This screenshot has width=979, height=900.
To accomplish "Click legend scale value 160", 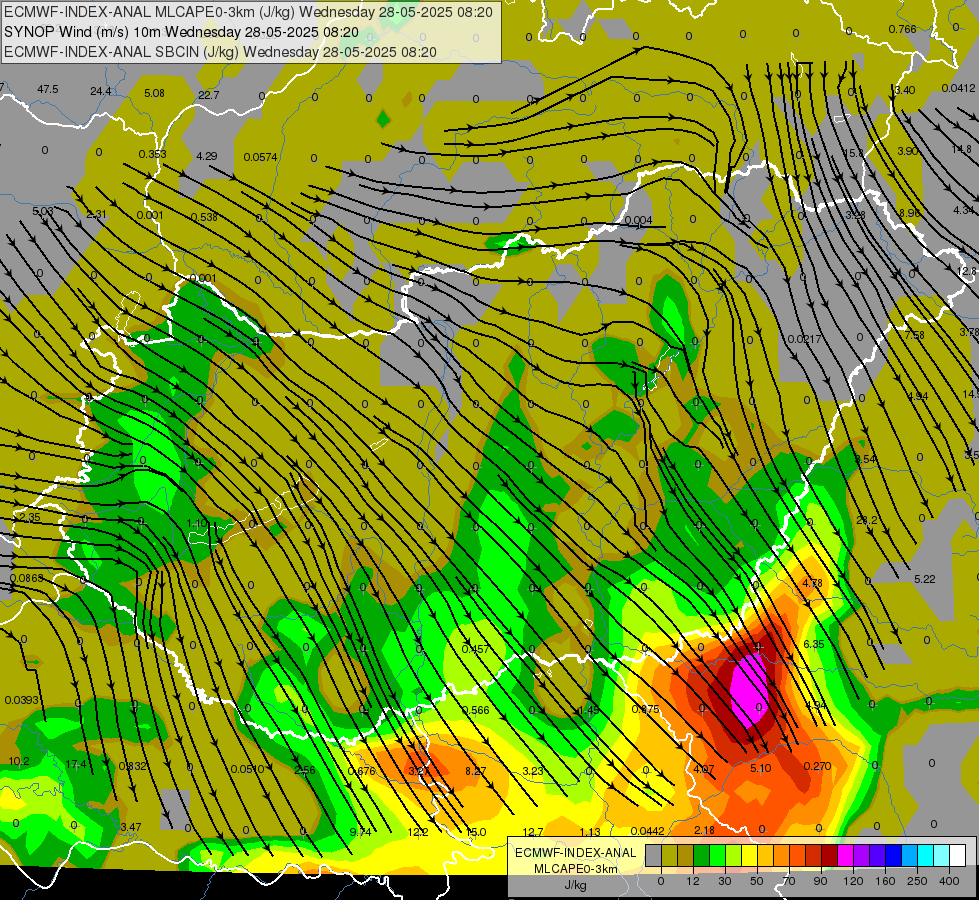I will pyautogui.click(x=885, y=881).
